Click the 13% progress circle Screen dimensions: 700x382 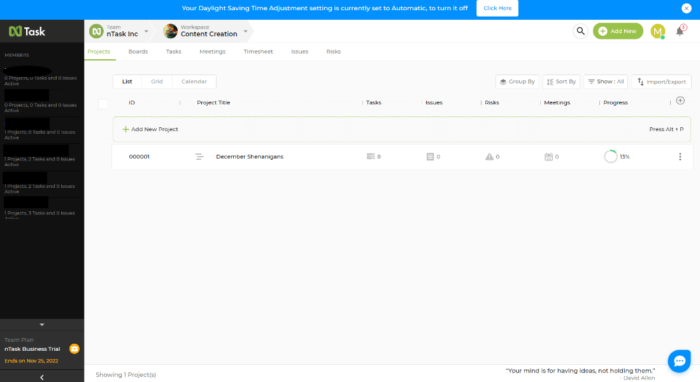[610, 157]
